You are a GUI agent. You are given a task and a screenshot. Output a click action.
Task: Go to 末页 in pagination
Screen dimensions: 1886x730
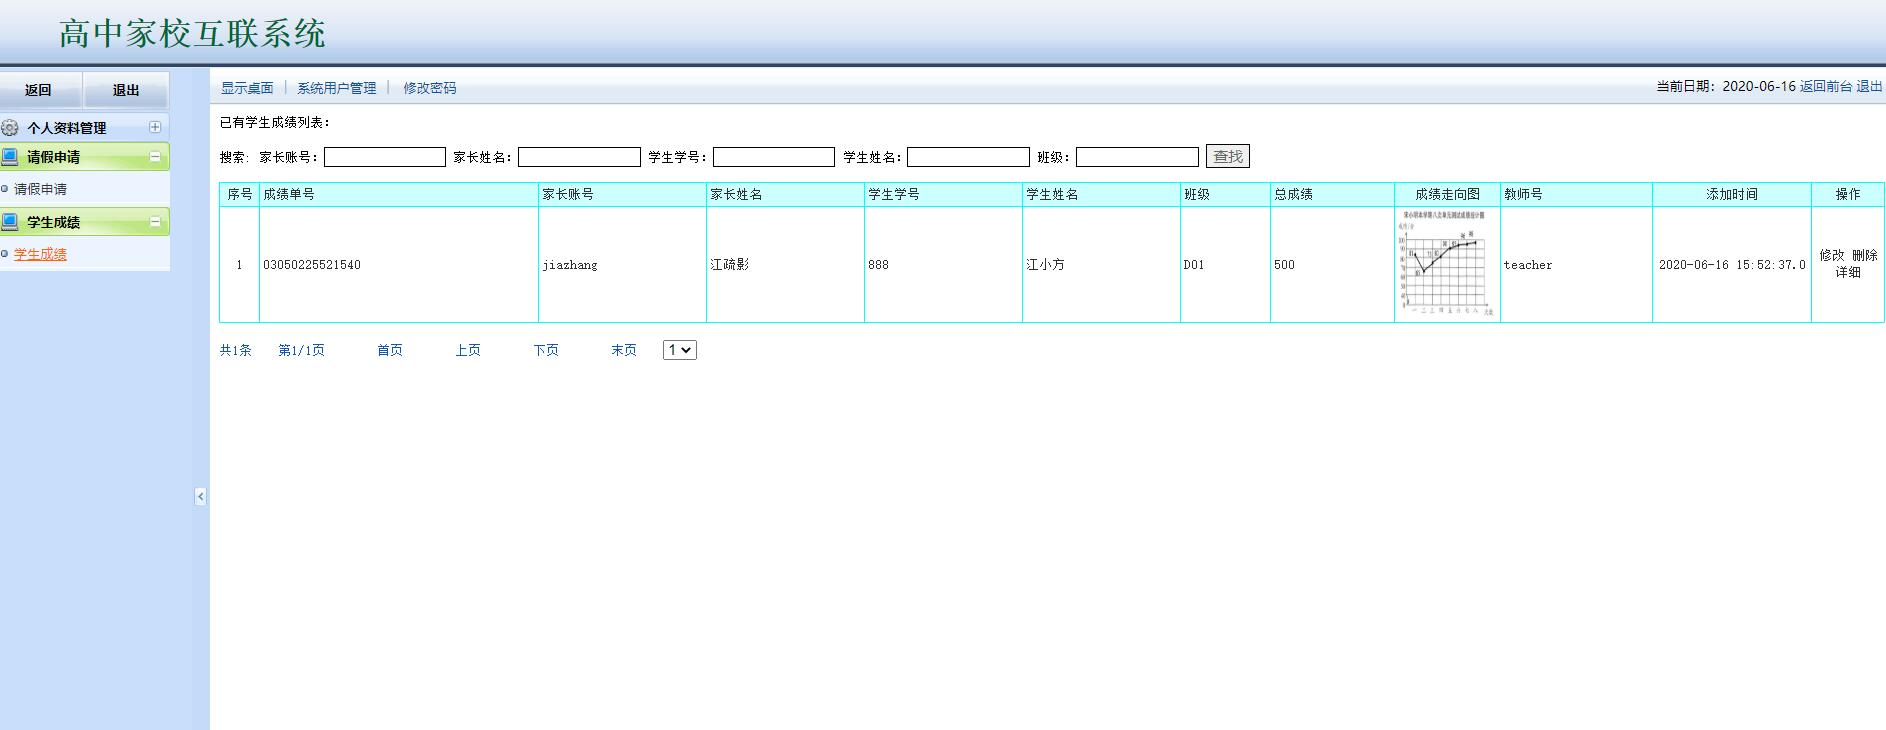point(624,350)
